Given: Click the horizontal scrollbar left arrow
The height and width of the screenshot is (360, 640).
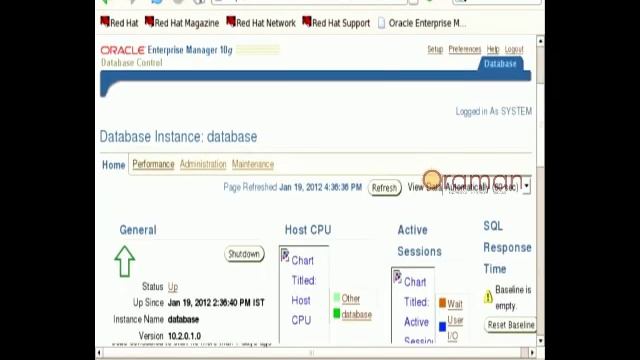Looking at the screenshot, I should pyautogui.click(x=99, y=352).
